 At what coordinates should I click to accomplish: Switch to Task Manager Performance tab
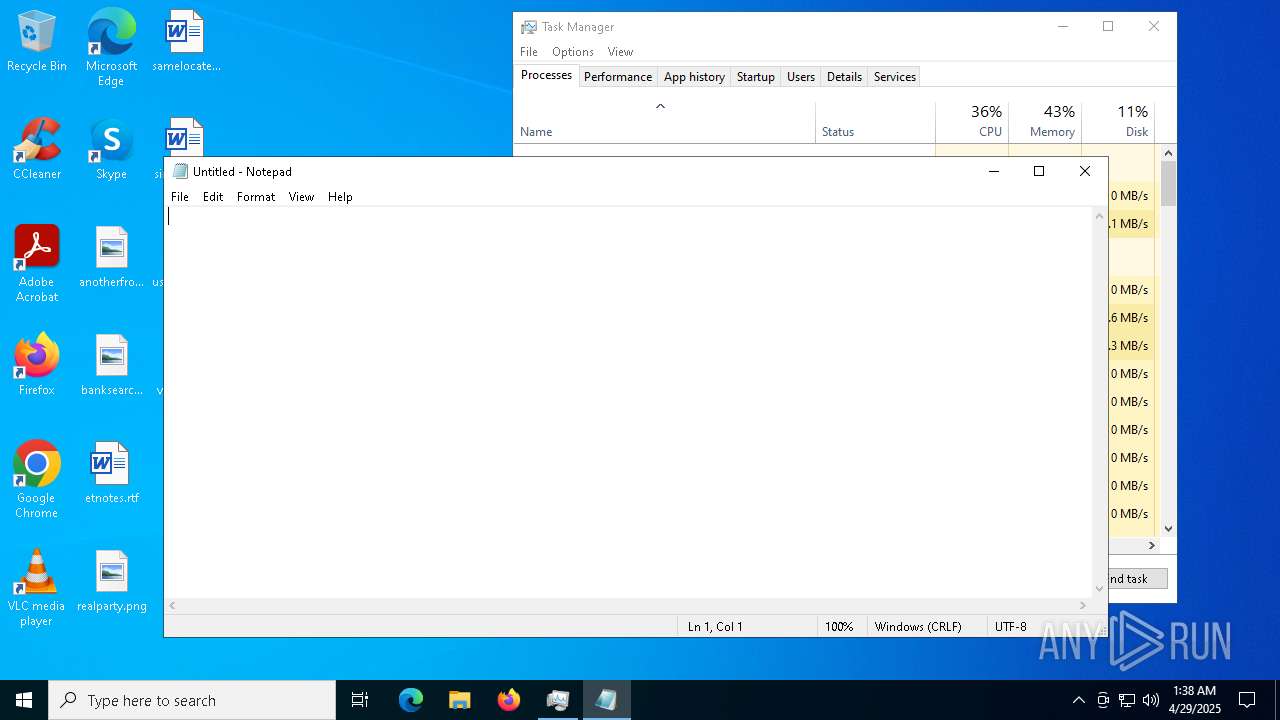pos(618,77)
